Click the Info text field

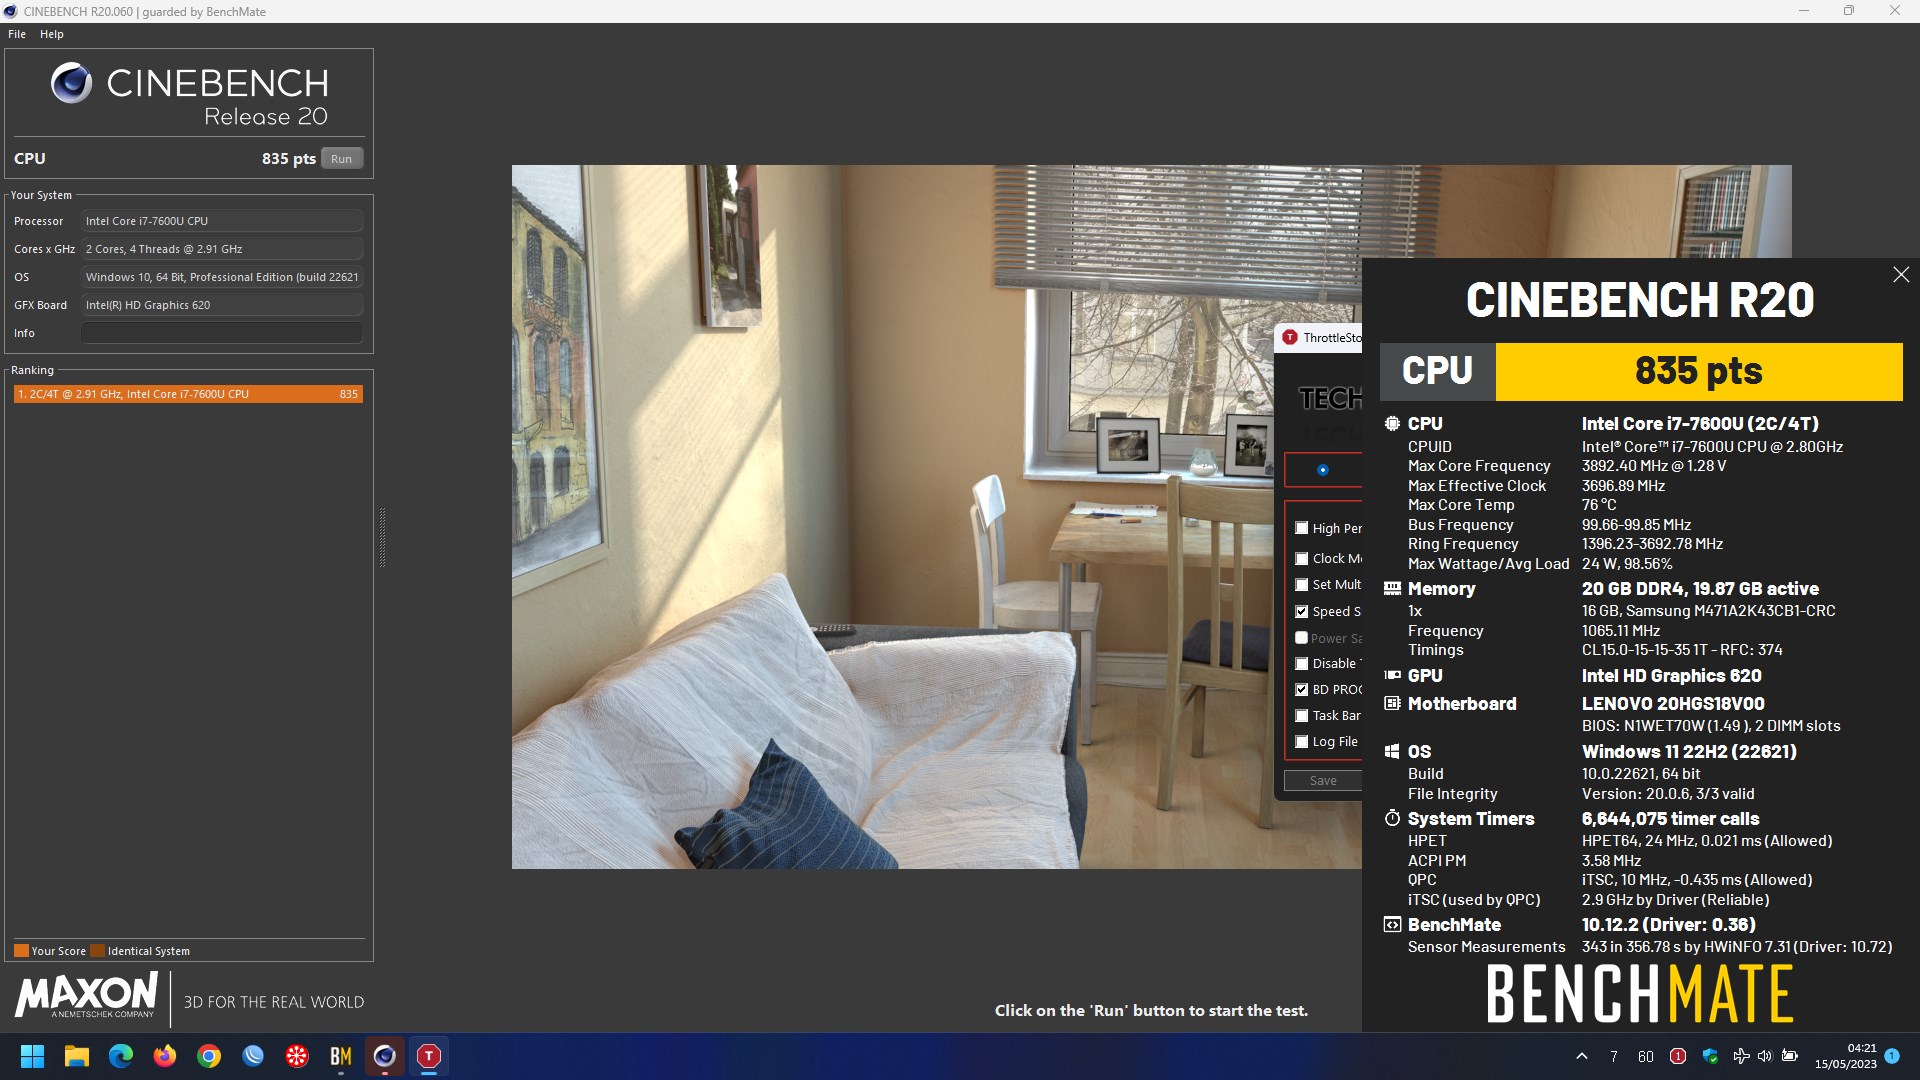click(222, 333)
